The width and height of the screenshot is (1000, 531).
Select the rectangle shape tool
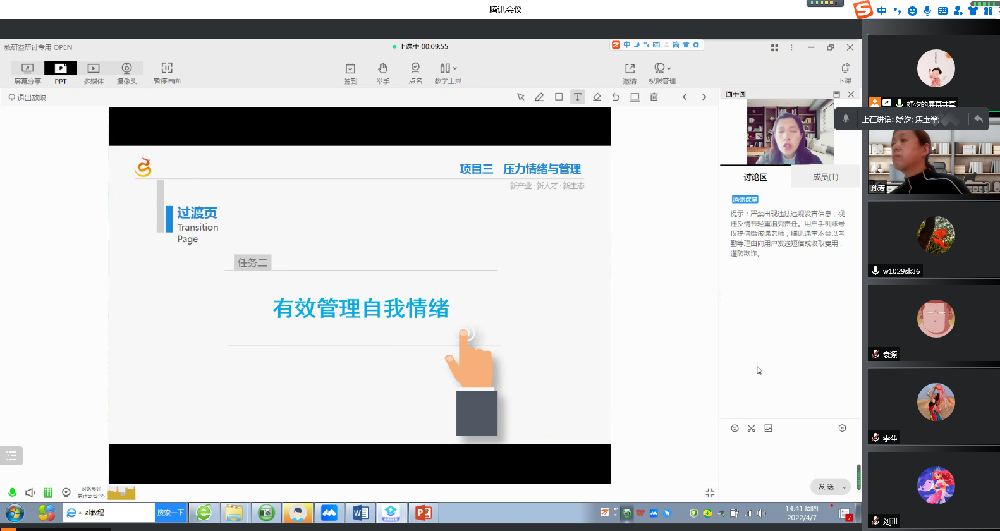click(559, 97)
